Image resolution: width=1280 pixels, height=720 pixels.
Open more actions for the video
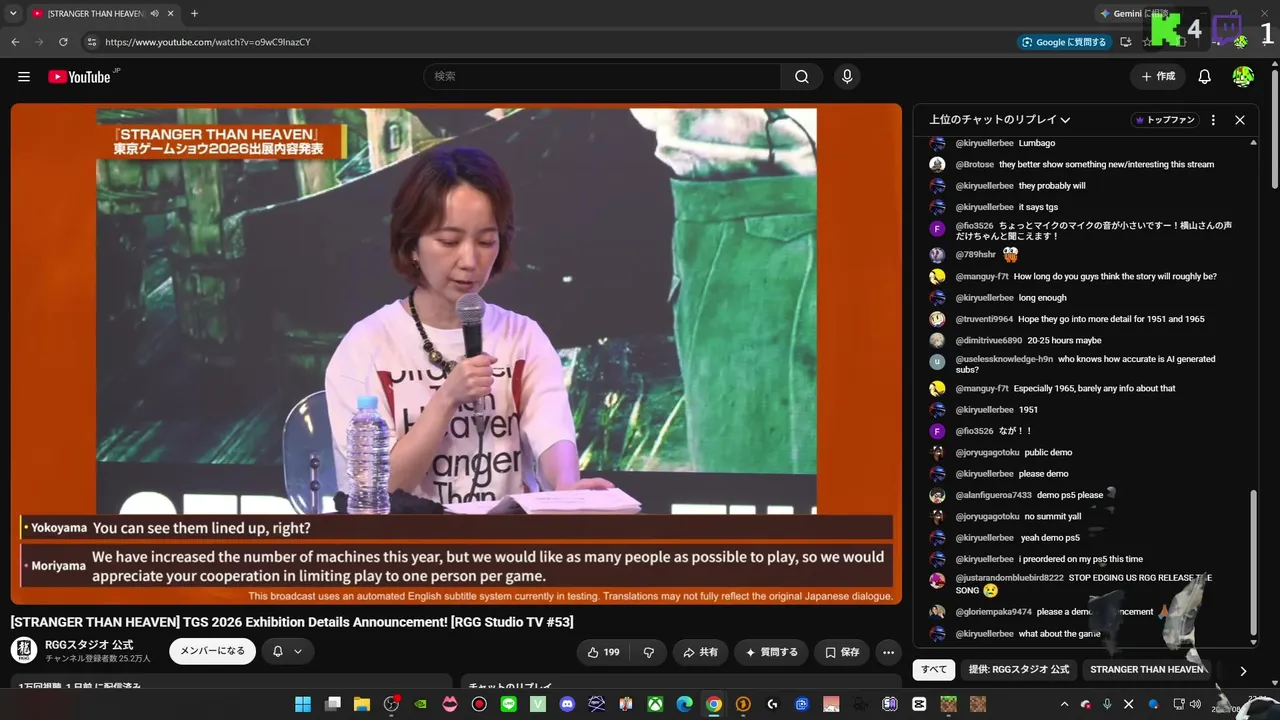pos(888,652)
